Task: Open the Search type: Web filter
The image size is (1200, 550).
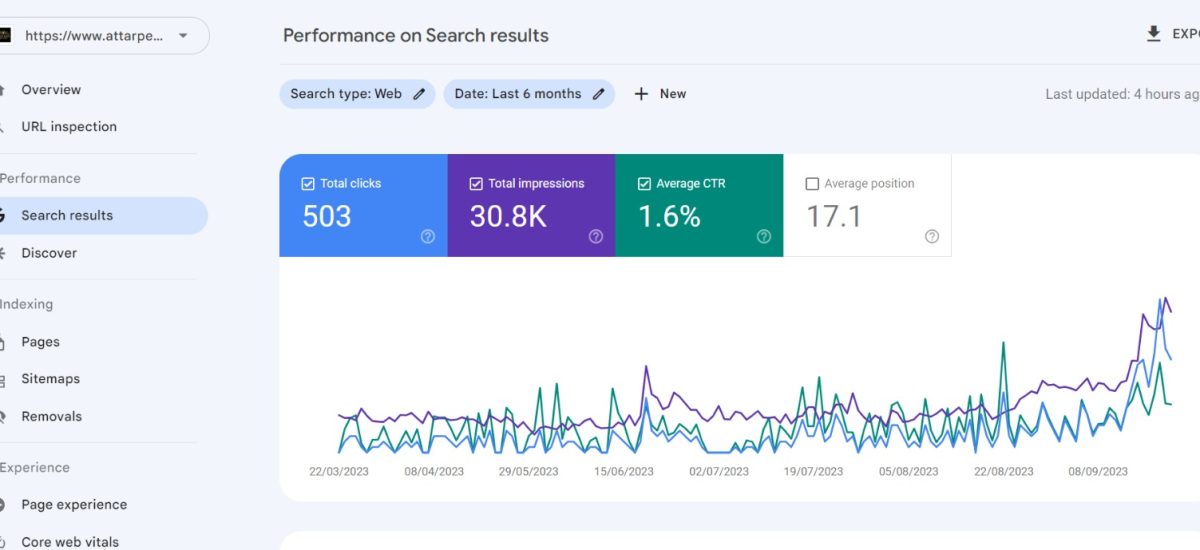Action: (346, 94)
